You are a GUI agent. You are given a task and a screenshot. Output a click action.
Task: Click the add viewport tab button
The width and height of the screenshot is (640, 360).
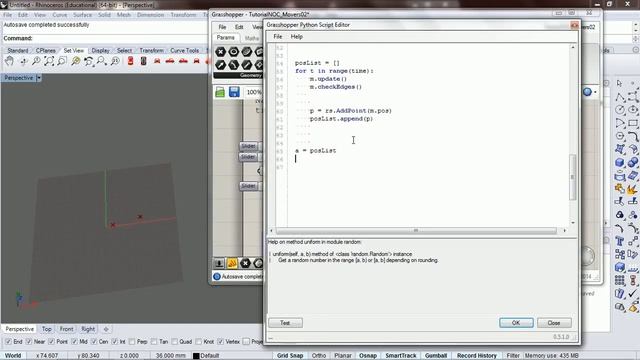point(106,329)
